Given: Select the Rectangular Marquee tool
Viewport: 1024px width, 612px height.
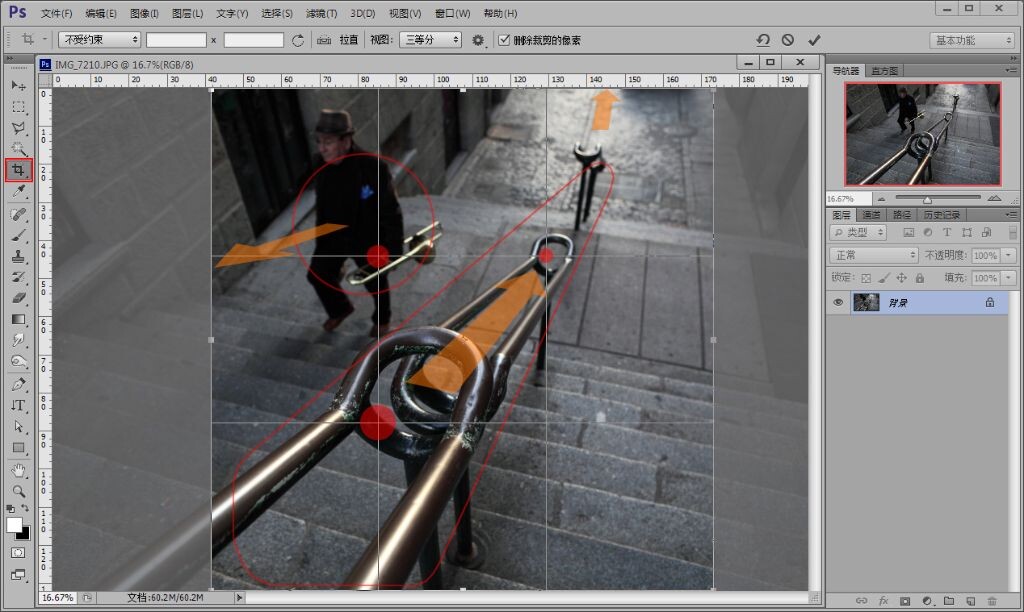Looking at the screenshot, I should tap(18, 106).
